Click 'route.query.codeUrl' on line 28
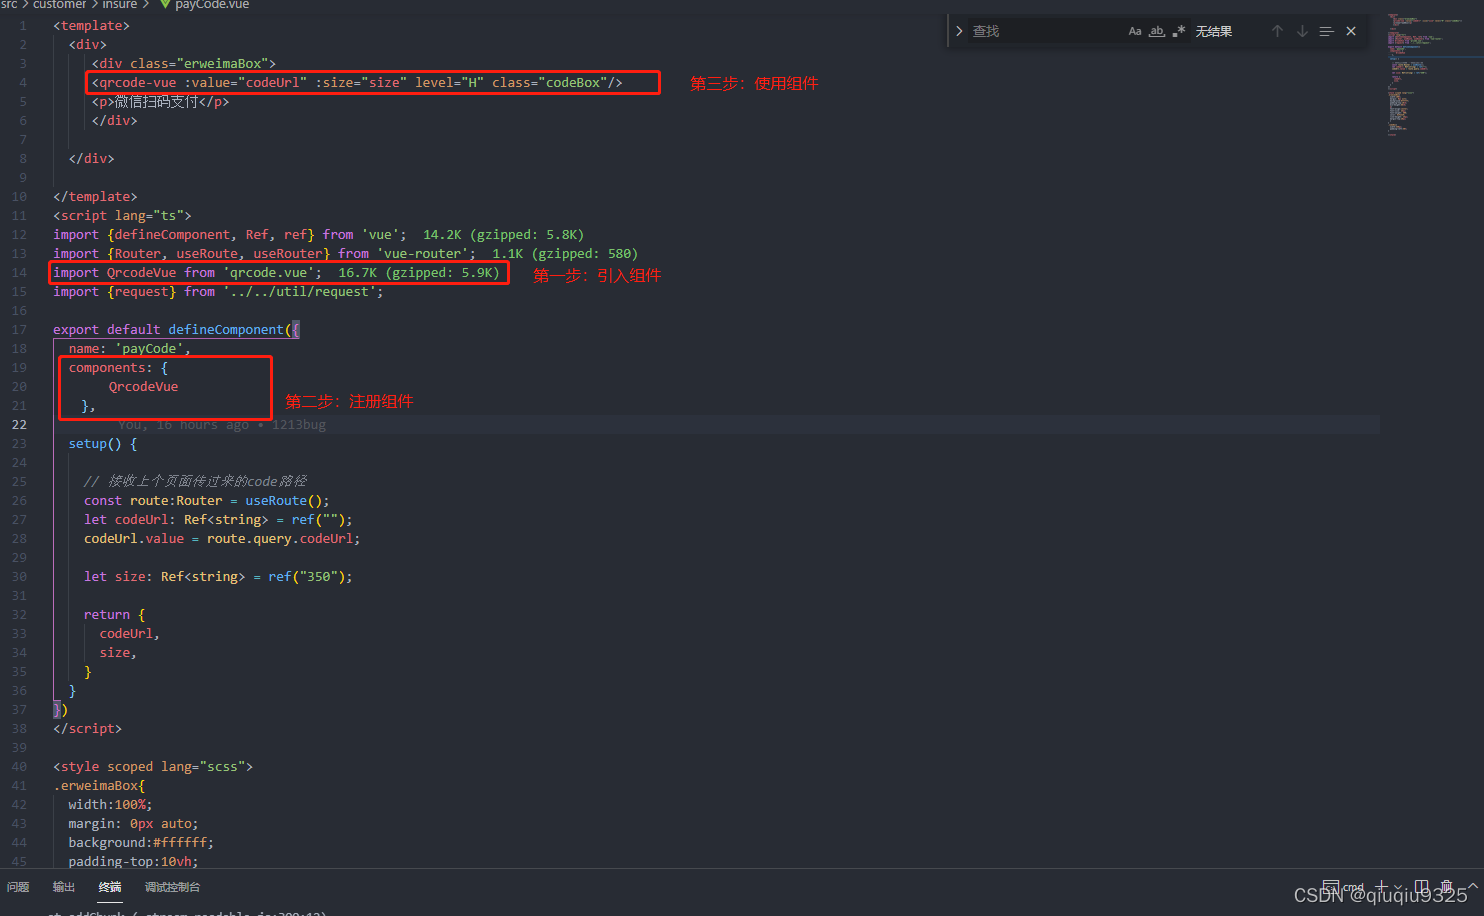1484x916 pixels. (x=280, y=538)
